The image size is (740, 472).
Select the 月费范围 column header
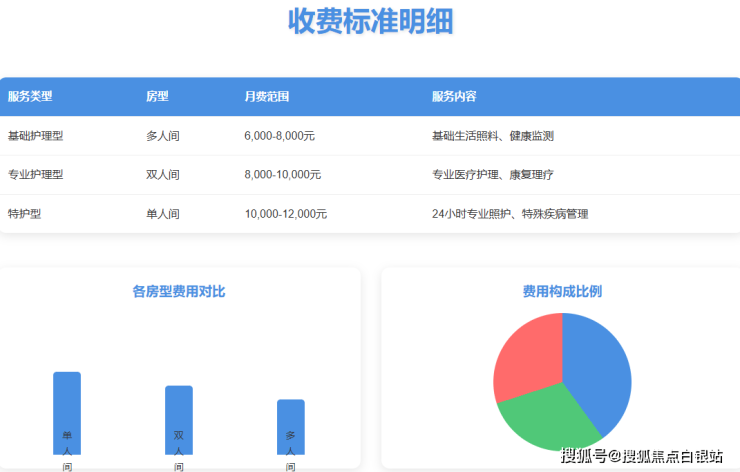(x=267, y=97)
